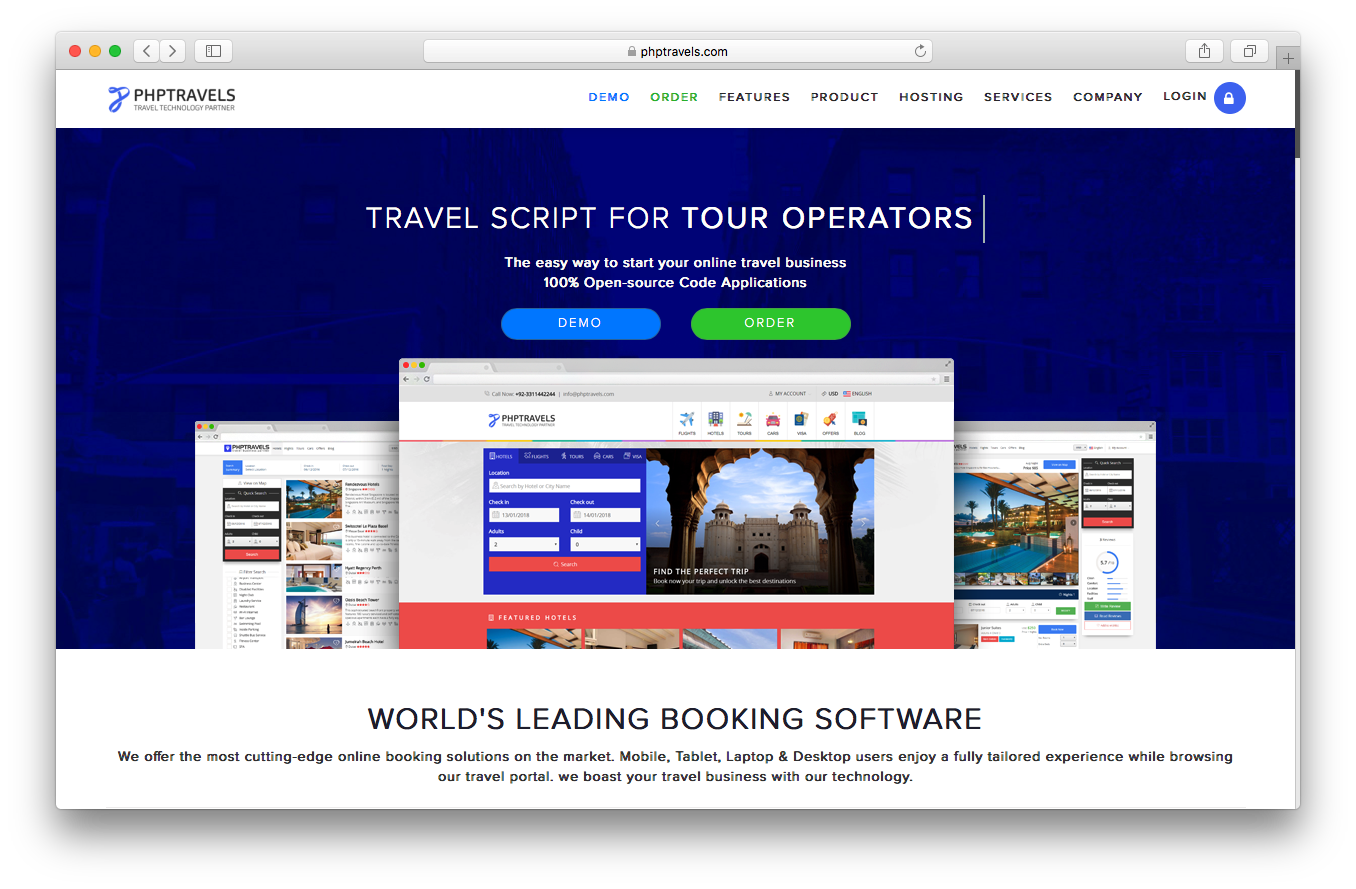
Task: Click the blue lock icon beside LOGIN
Action: [1230, 97]
